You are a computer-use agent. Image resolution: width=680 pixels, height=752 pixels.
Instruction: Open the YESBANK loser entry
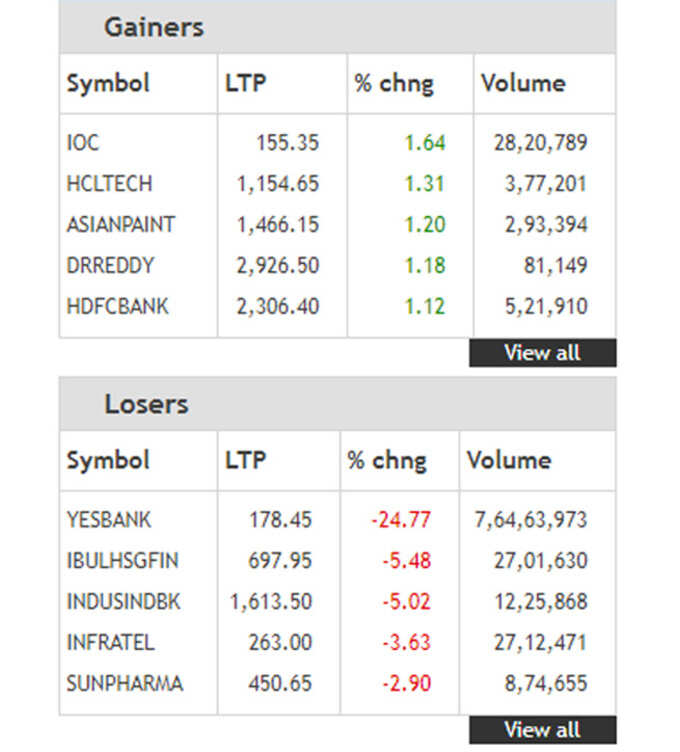[x=109, y=520]
